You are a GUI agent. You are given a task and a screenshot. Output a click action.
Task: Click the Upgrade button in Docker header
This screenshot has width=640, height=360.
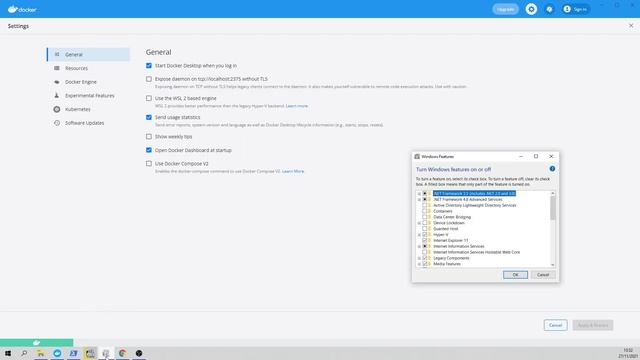click(x=505, y=9)
